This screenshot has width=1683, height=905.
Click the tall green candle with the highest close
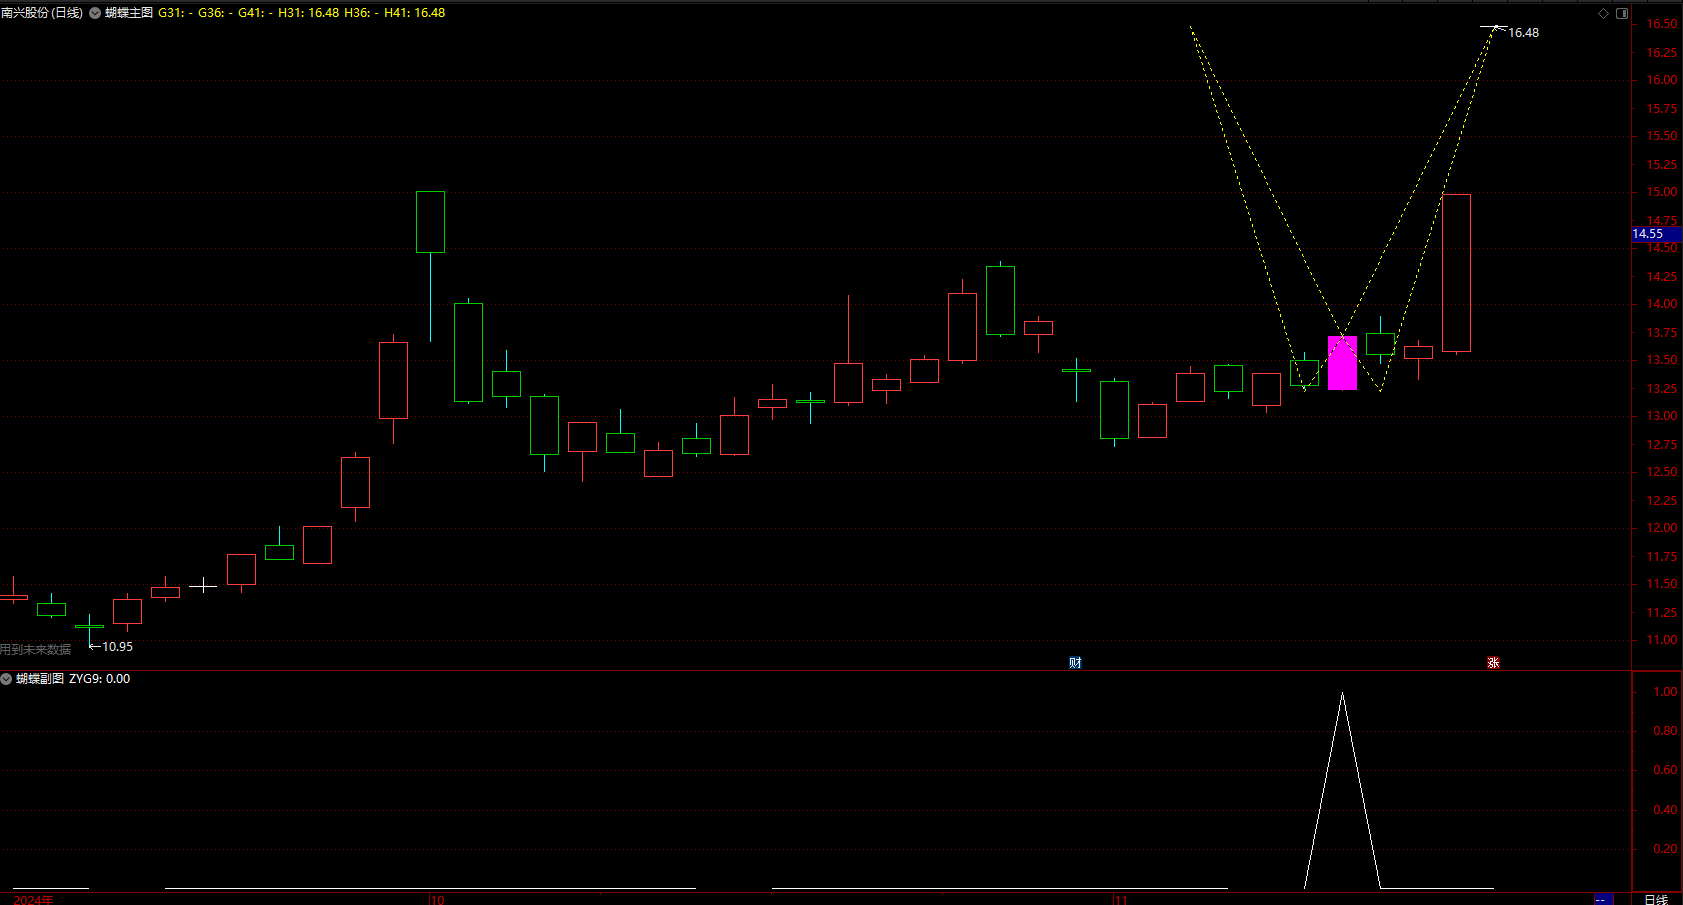(x=430, y=222)
